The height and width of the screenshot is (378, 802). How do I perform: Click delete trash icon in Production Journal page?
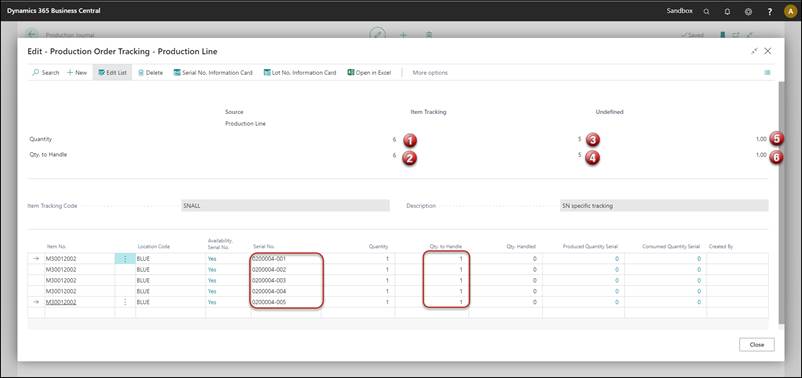(x=430, y=35)
